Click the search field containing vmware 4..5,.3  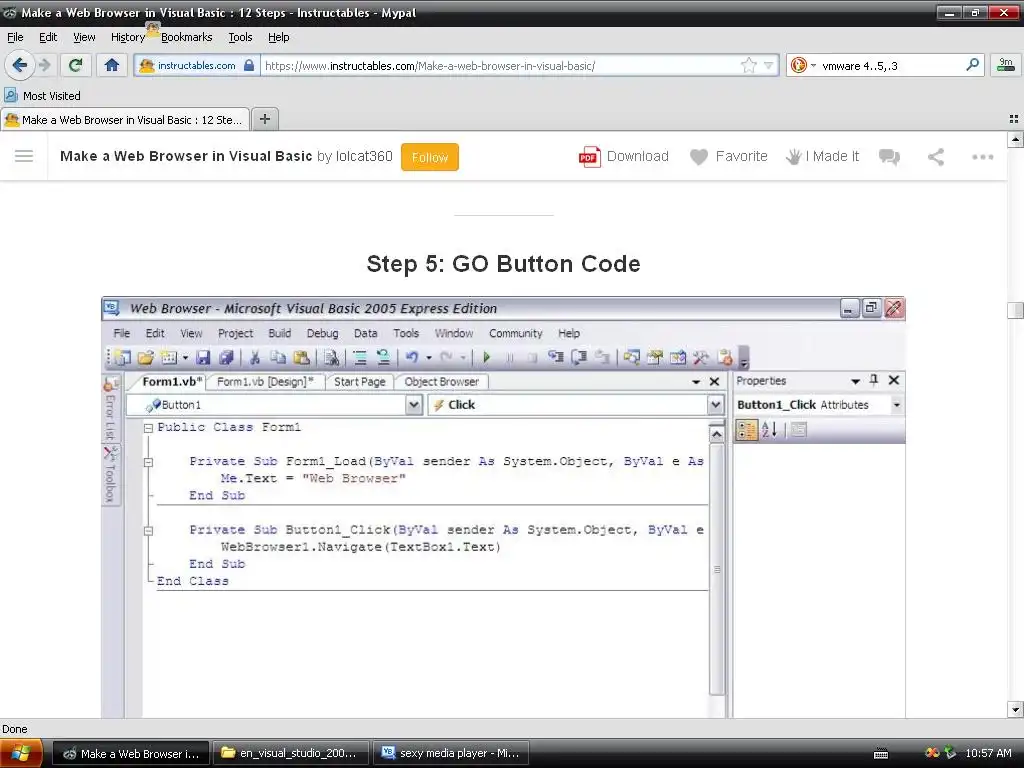click(891, 65)
